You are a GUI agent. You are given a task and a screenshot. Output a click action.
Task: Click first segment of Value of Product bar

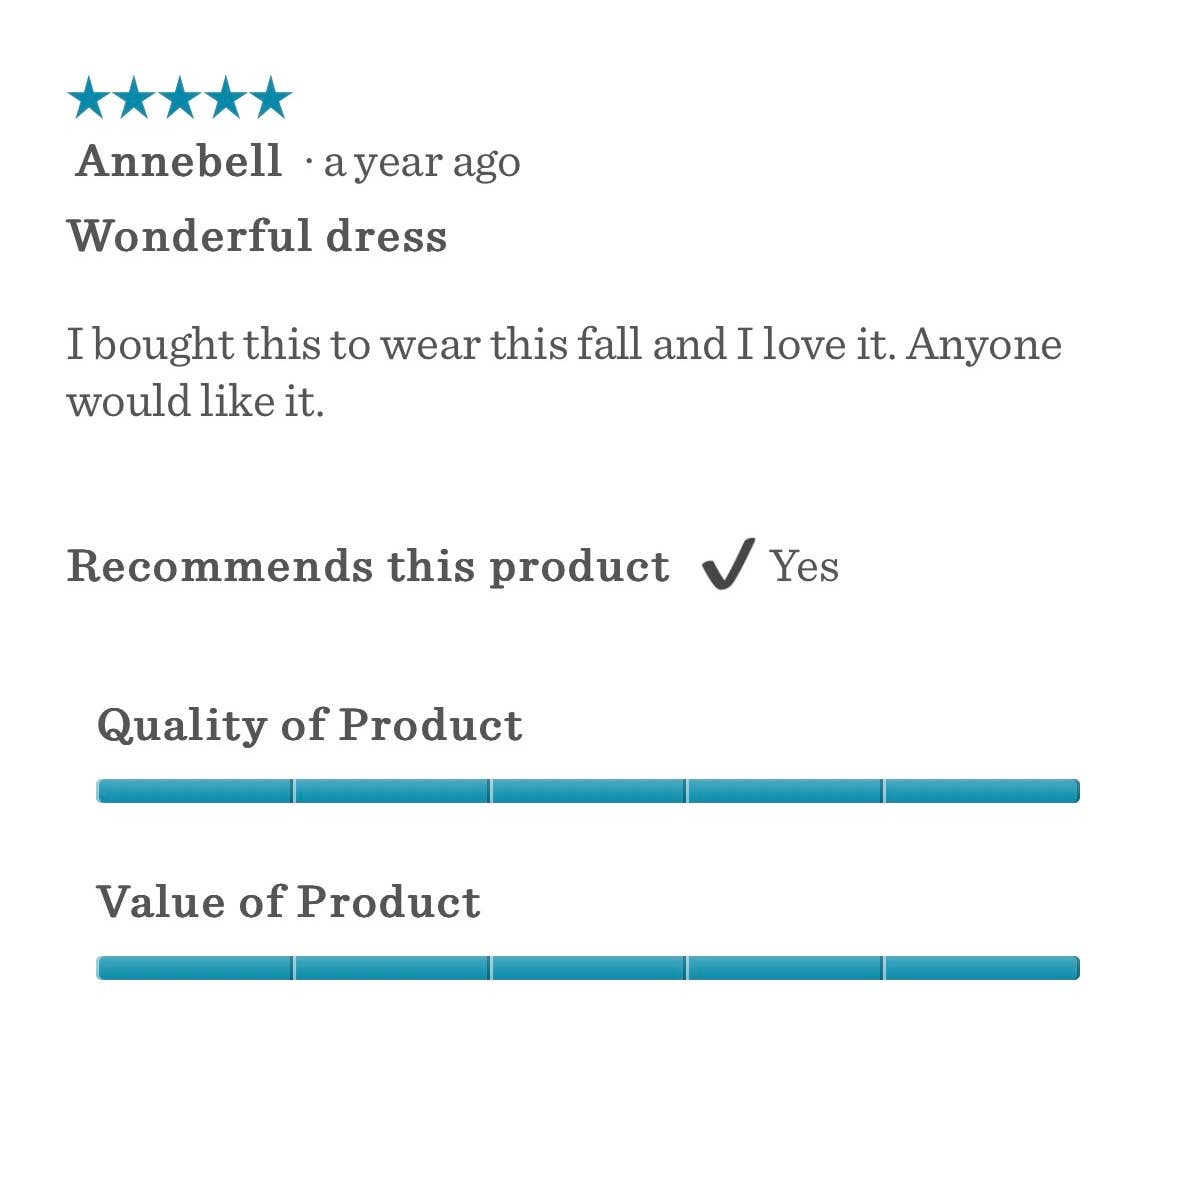195,968
